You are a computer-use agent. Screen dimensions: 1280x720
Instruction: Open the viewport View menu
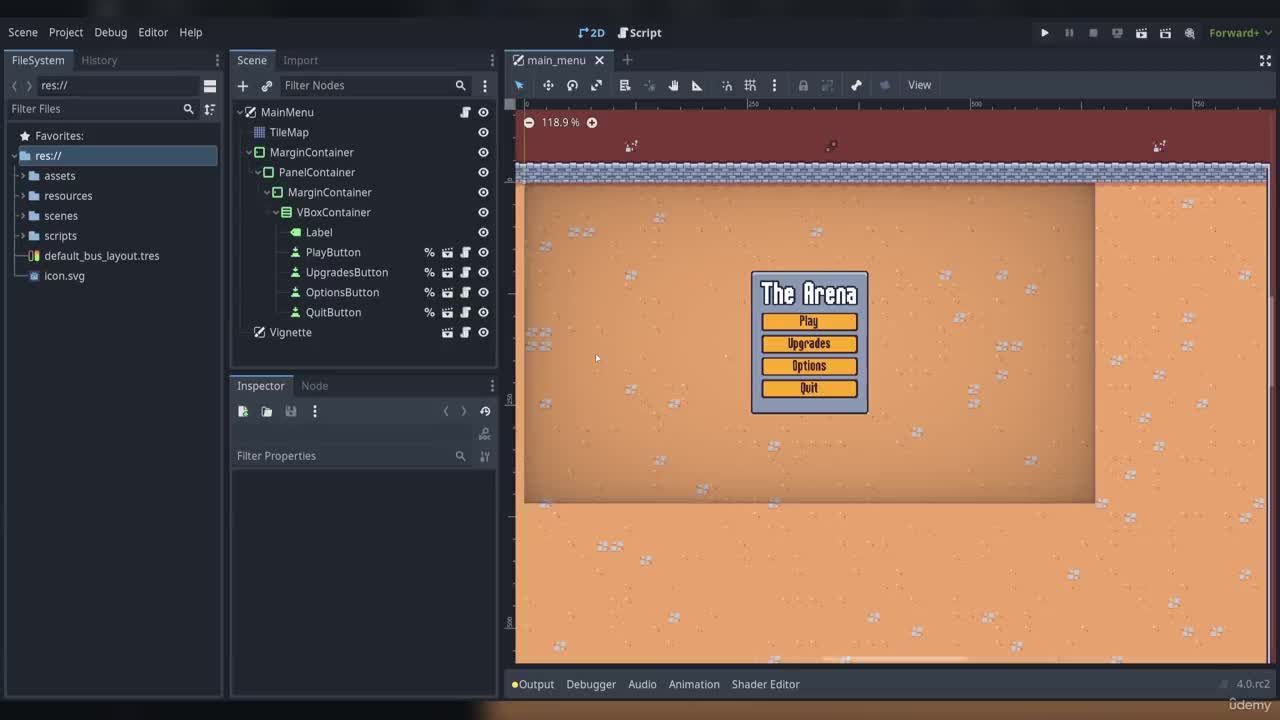(919, 85)
